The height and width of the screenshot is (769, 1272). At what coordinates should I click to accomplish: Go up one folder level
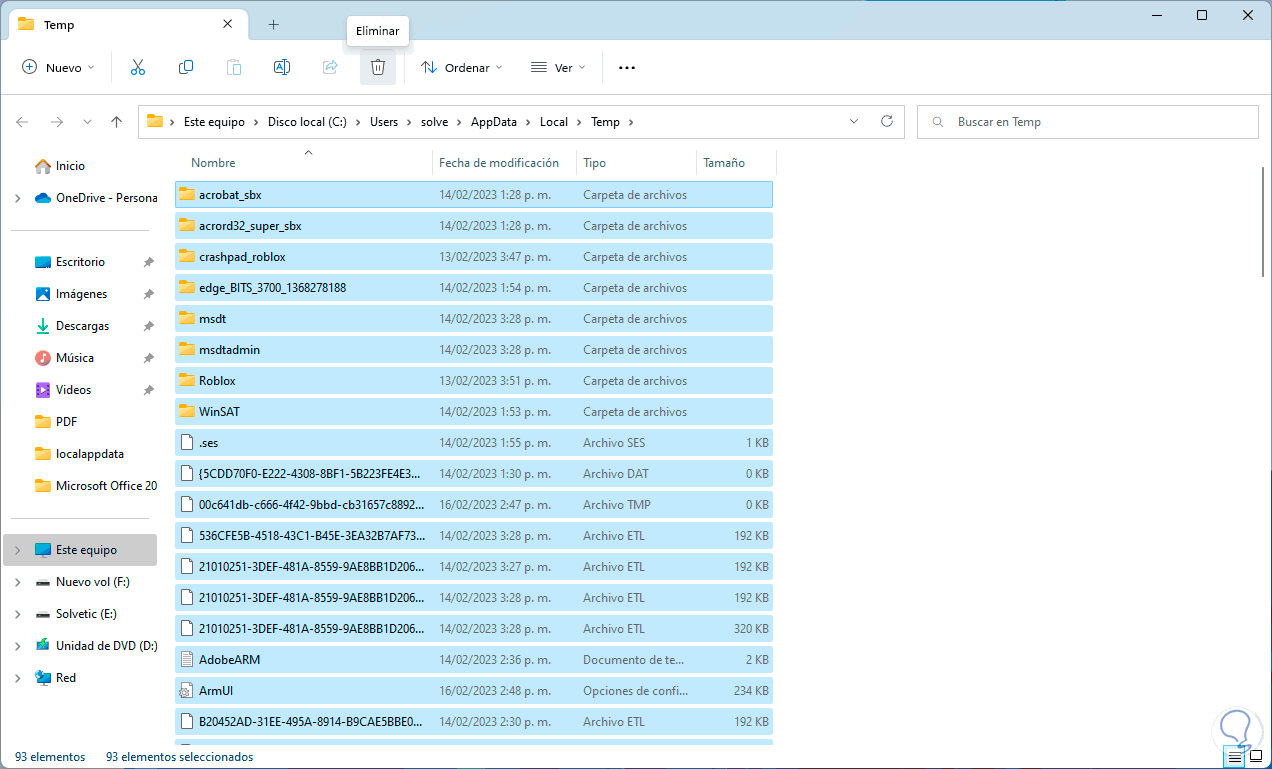(x=117, y=122)
